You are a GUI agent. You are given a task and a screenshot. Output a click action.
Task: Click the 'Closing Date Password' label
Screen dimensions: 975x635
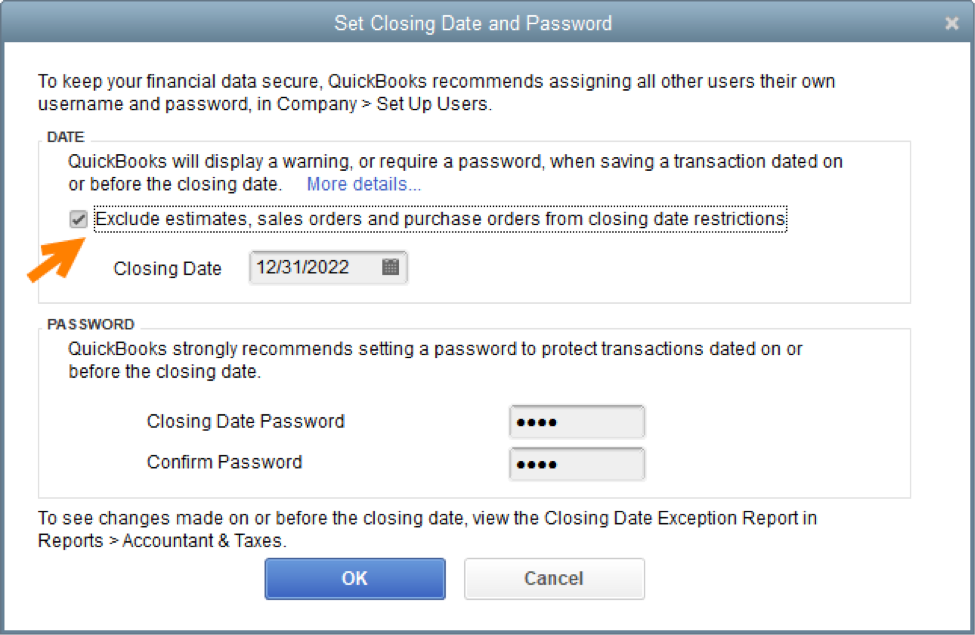pos(246,422)
